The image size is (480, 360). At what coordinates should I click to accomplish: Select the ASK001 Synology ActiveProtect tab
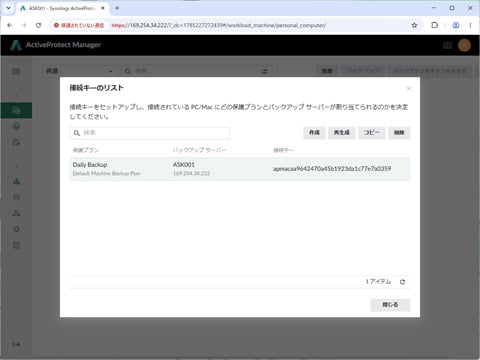tap(62, 8)
